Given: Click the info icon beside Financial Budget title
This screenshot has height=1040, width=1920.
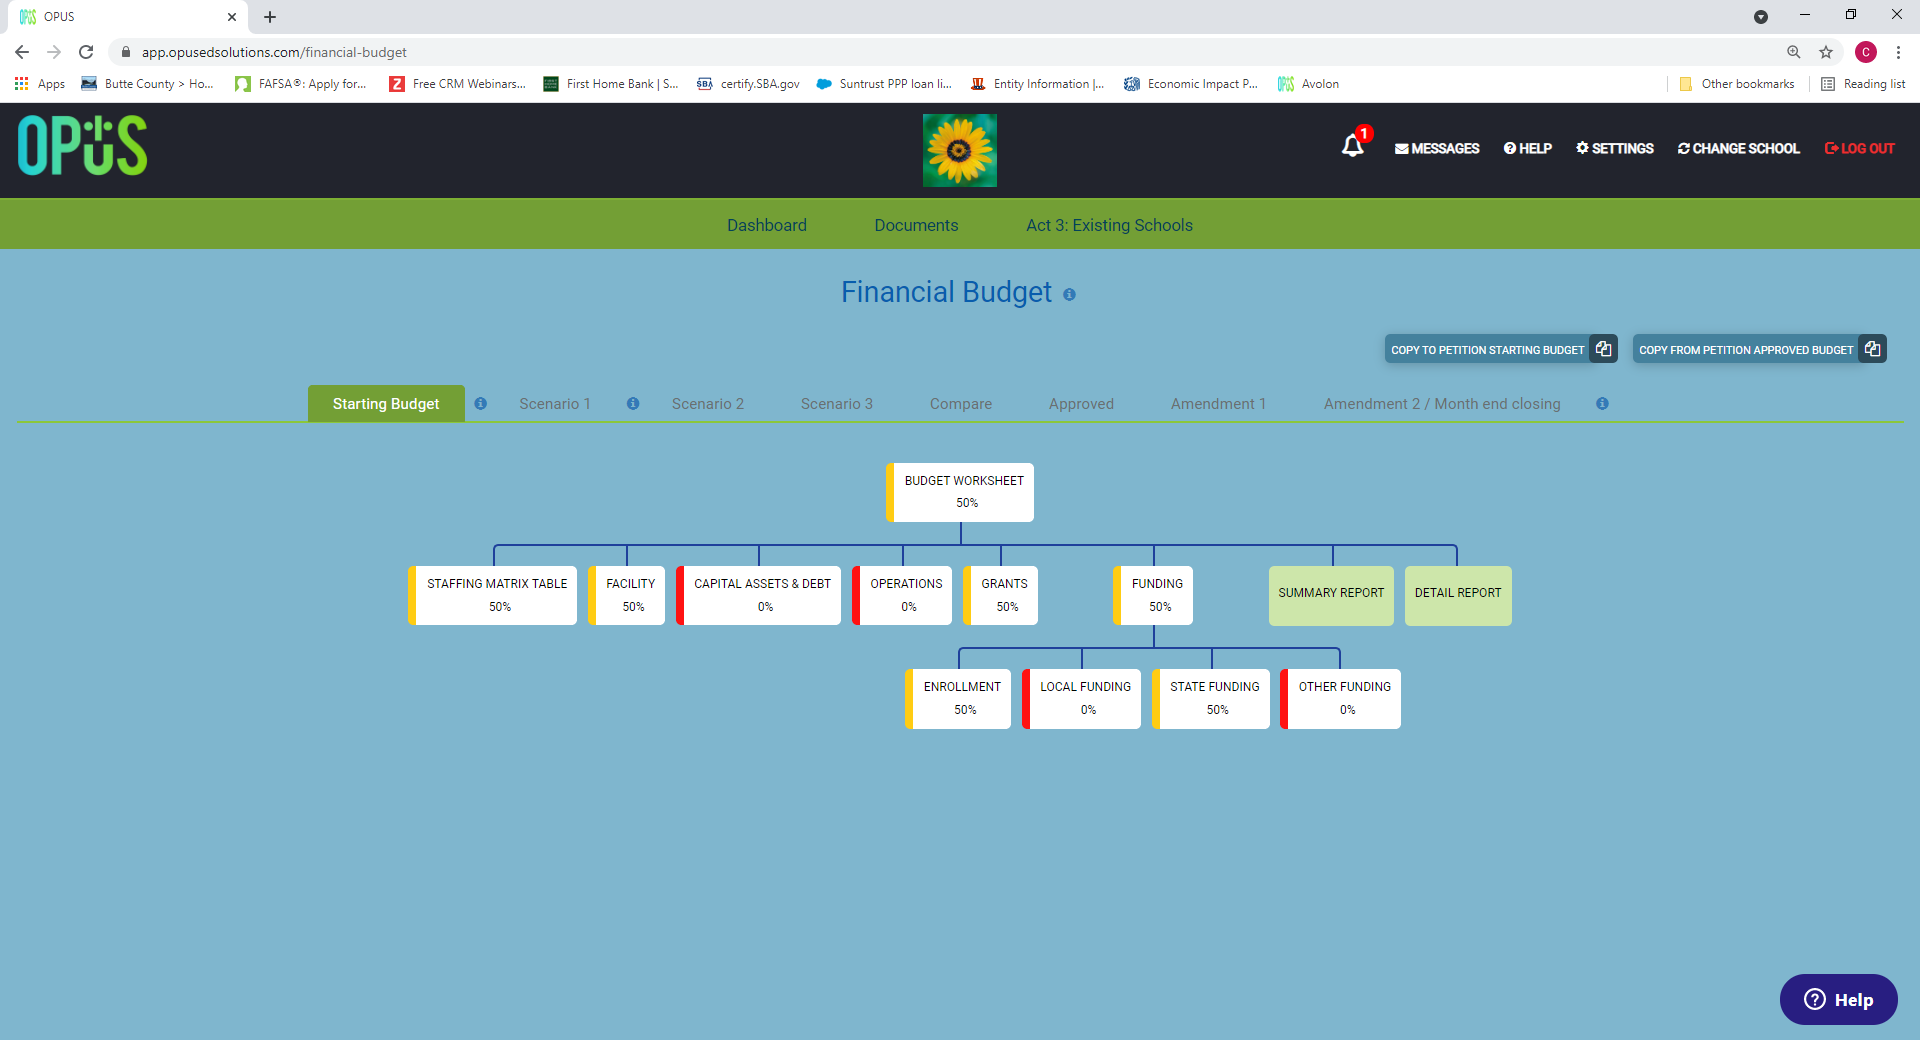Looking at the screenshot, I should pyautogui.click(x=1069, y=295).
